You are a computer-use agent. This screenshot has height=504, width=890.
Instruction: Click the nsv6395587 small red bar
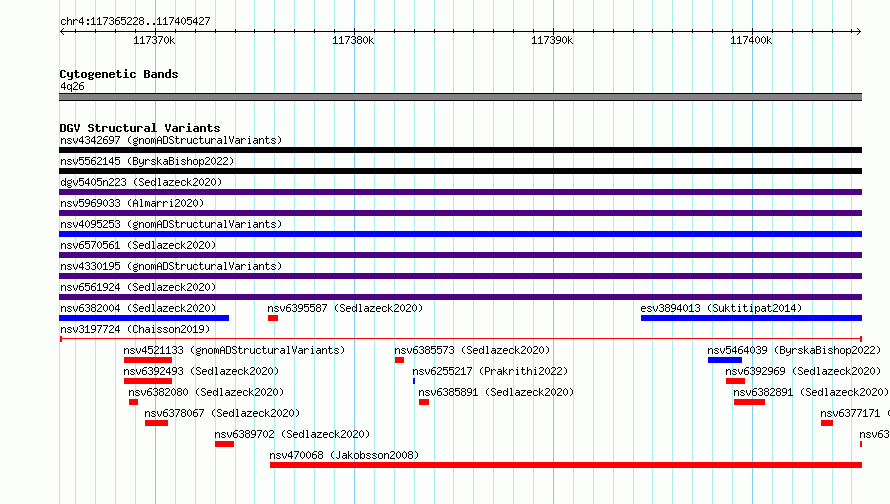pyautogui.click(x=273, y=318)
